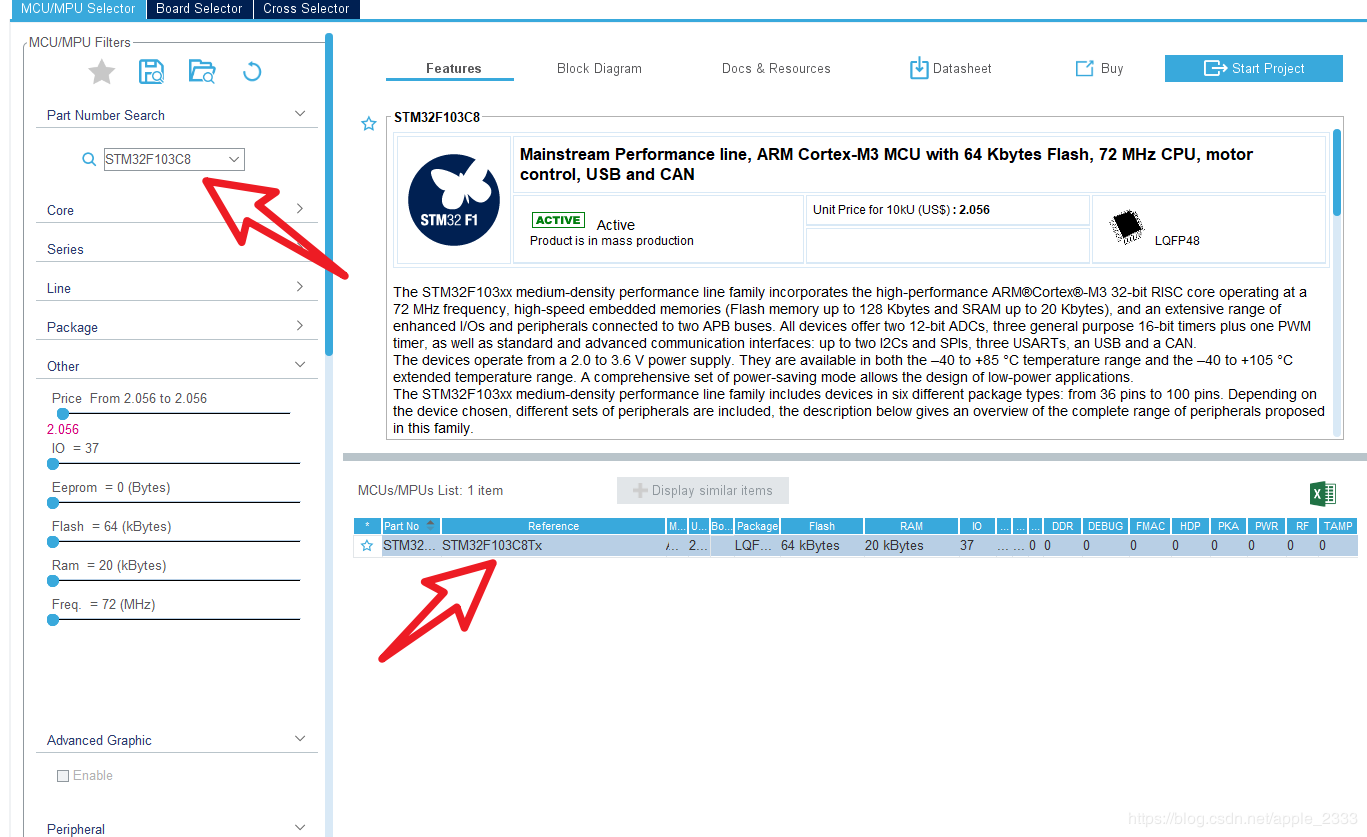1367x837 pixels.
Task: Sort list by HDP column header
Action: point(1190,526)
